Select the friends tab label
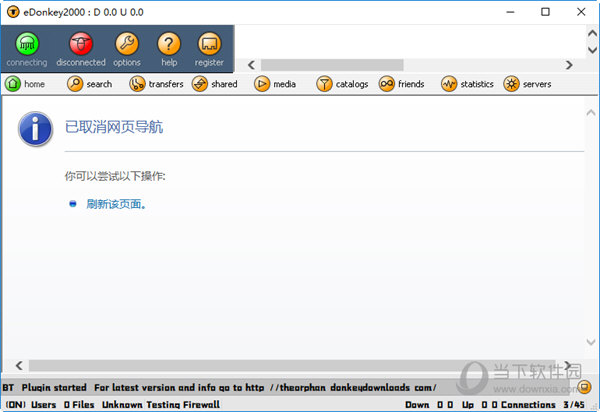This screenshot has width=600, height=412. tap(411, 84)
